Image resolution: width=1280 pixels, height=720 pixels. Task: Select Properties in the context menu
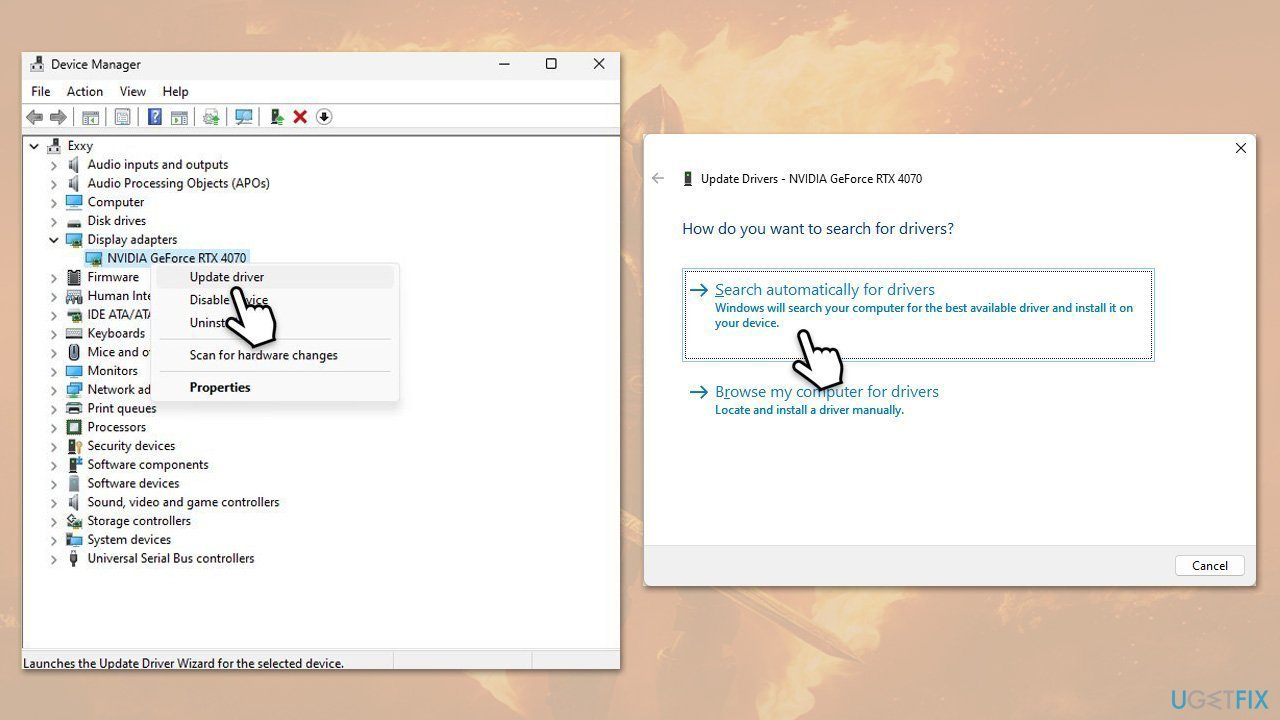(x=220, y=387)
